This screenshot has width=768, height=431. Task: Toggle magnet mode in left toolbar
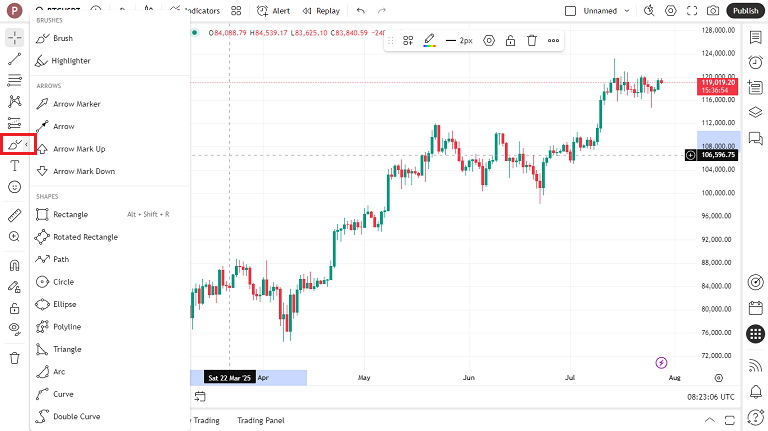pyautogui.click(x=14, y=267)
